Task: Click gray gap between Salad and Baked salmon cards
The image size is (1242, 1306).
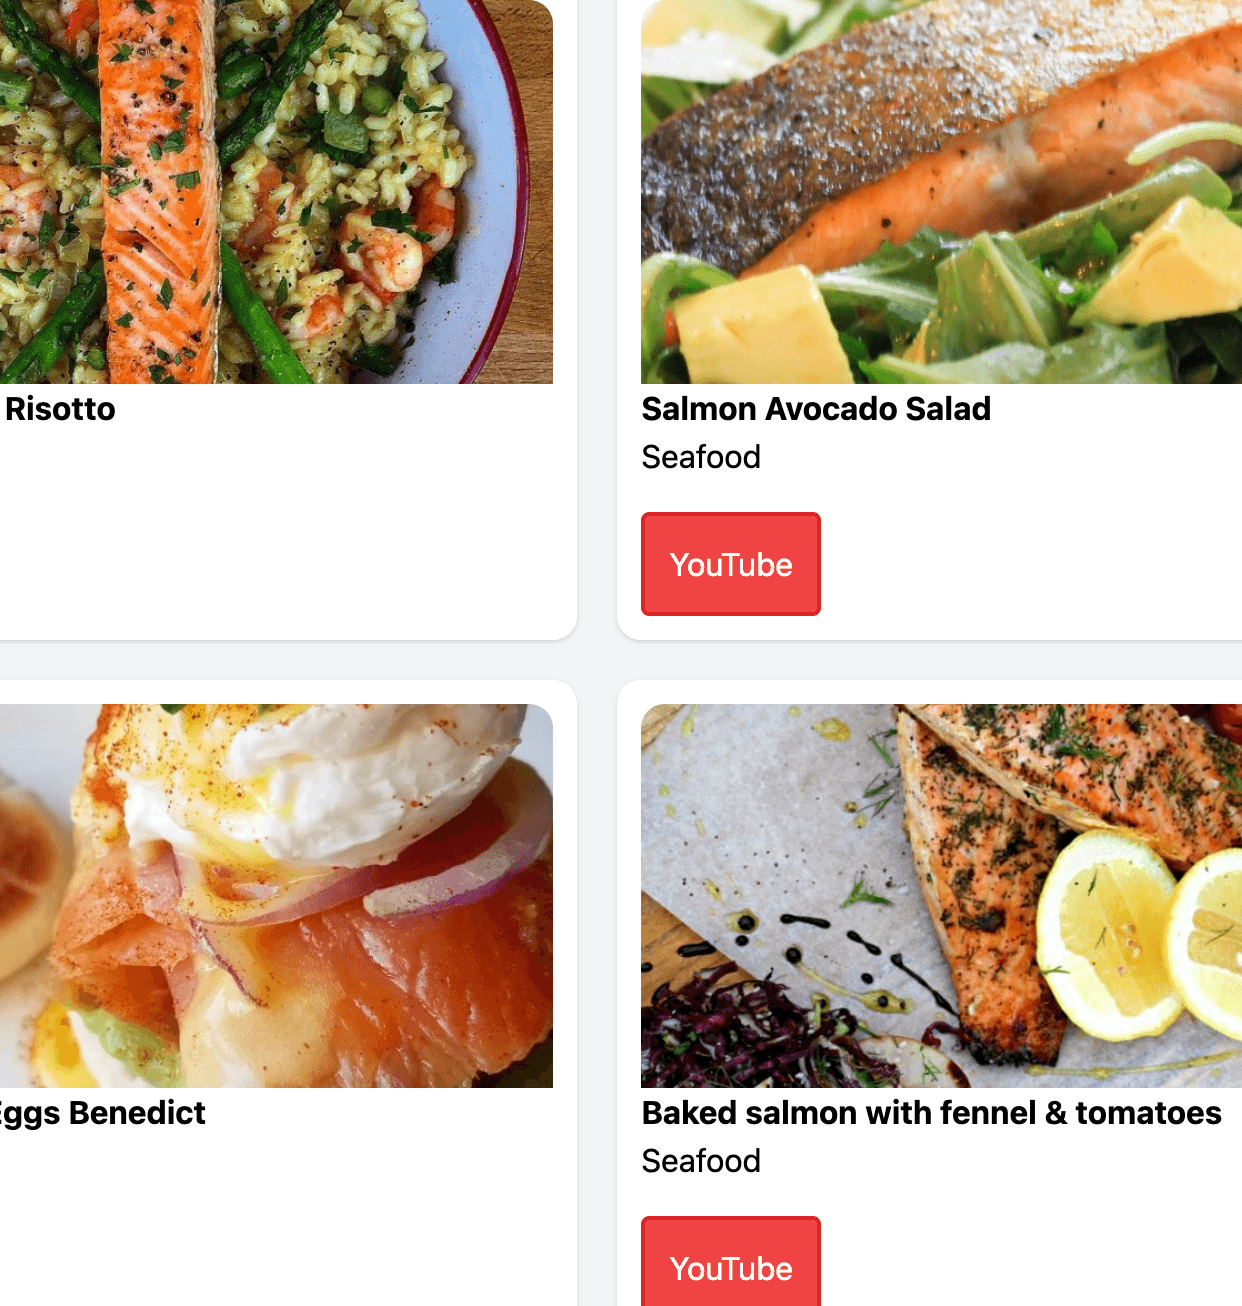Action: 930,660
